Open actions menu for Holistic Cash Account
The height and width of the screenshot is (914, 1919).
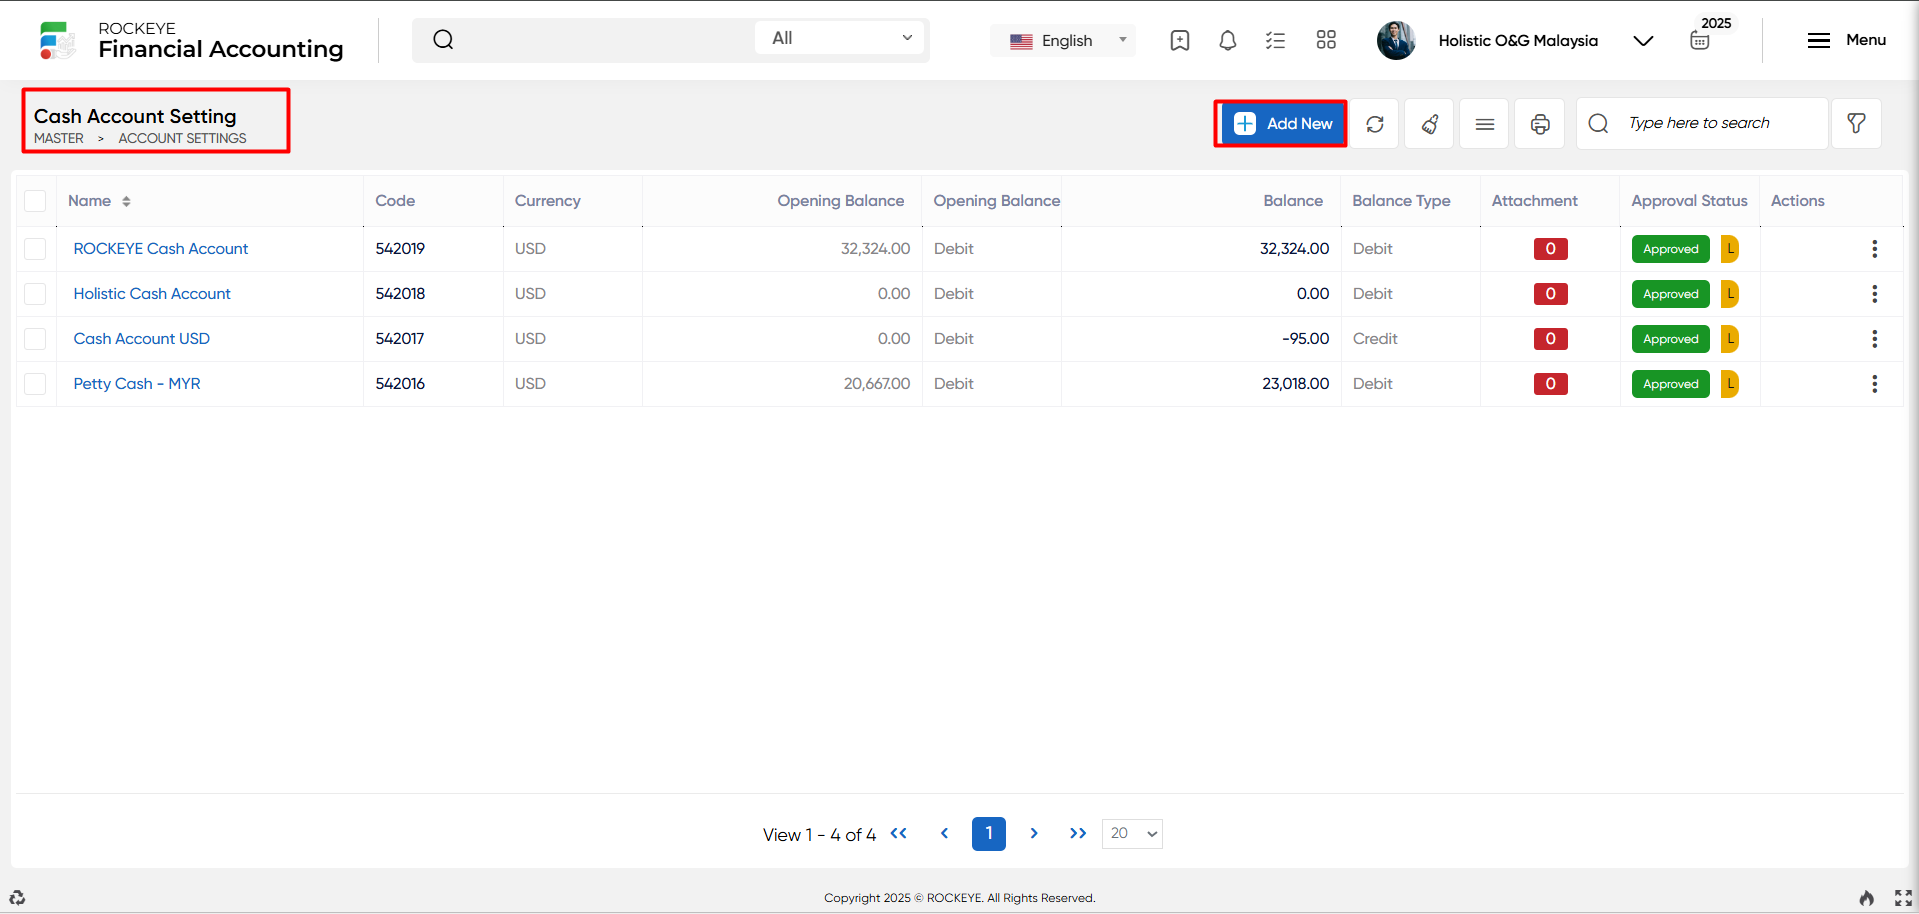tap(1875, 294)
